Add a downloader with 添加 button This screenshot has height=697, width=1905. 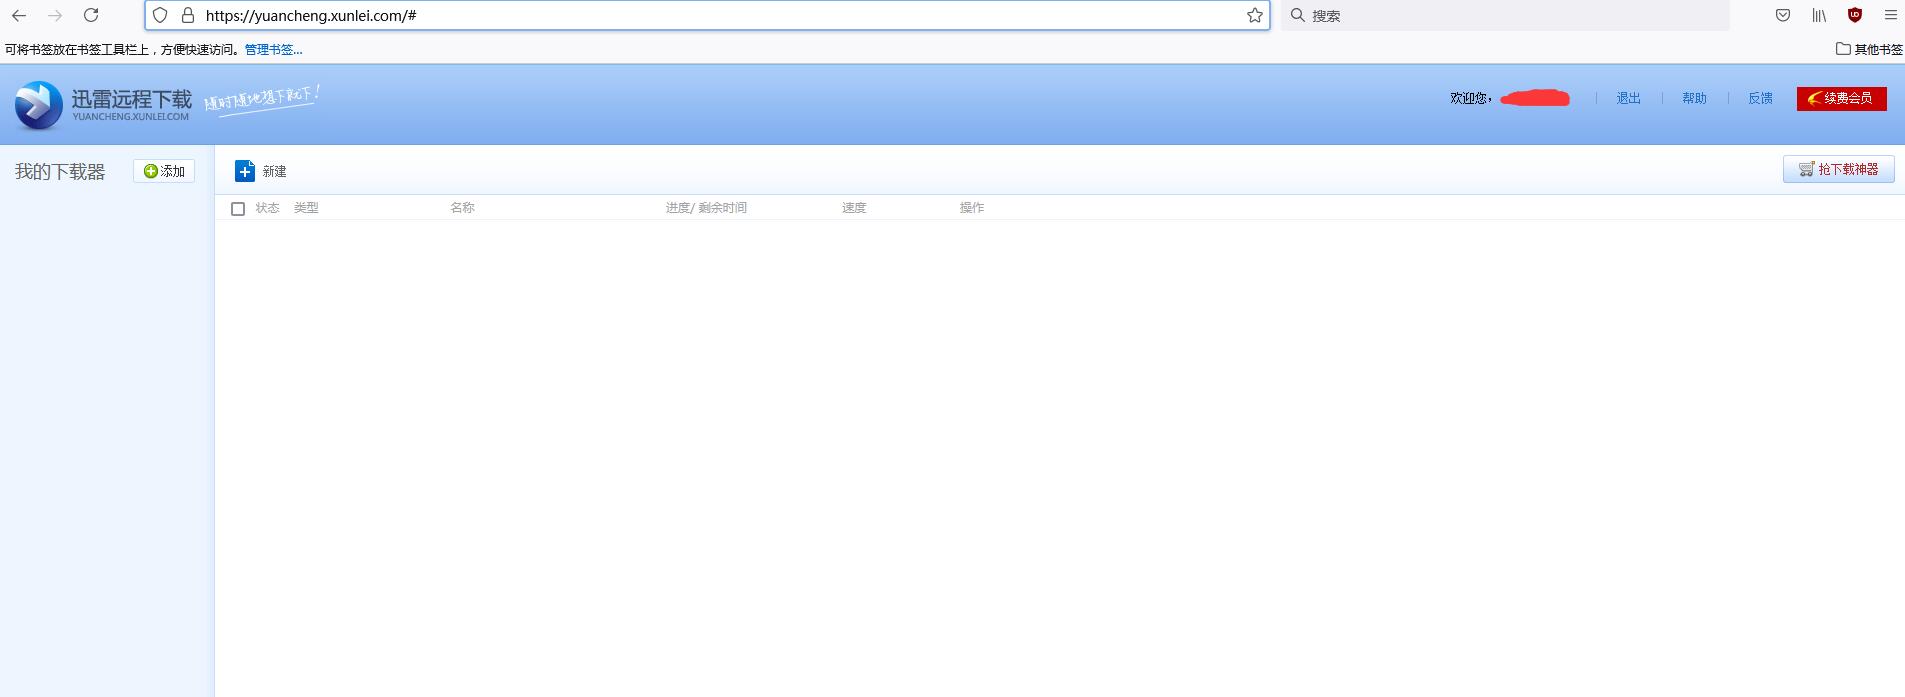[164, 171]
